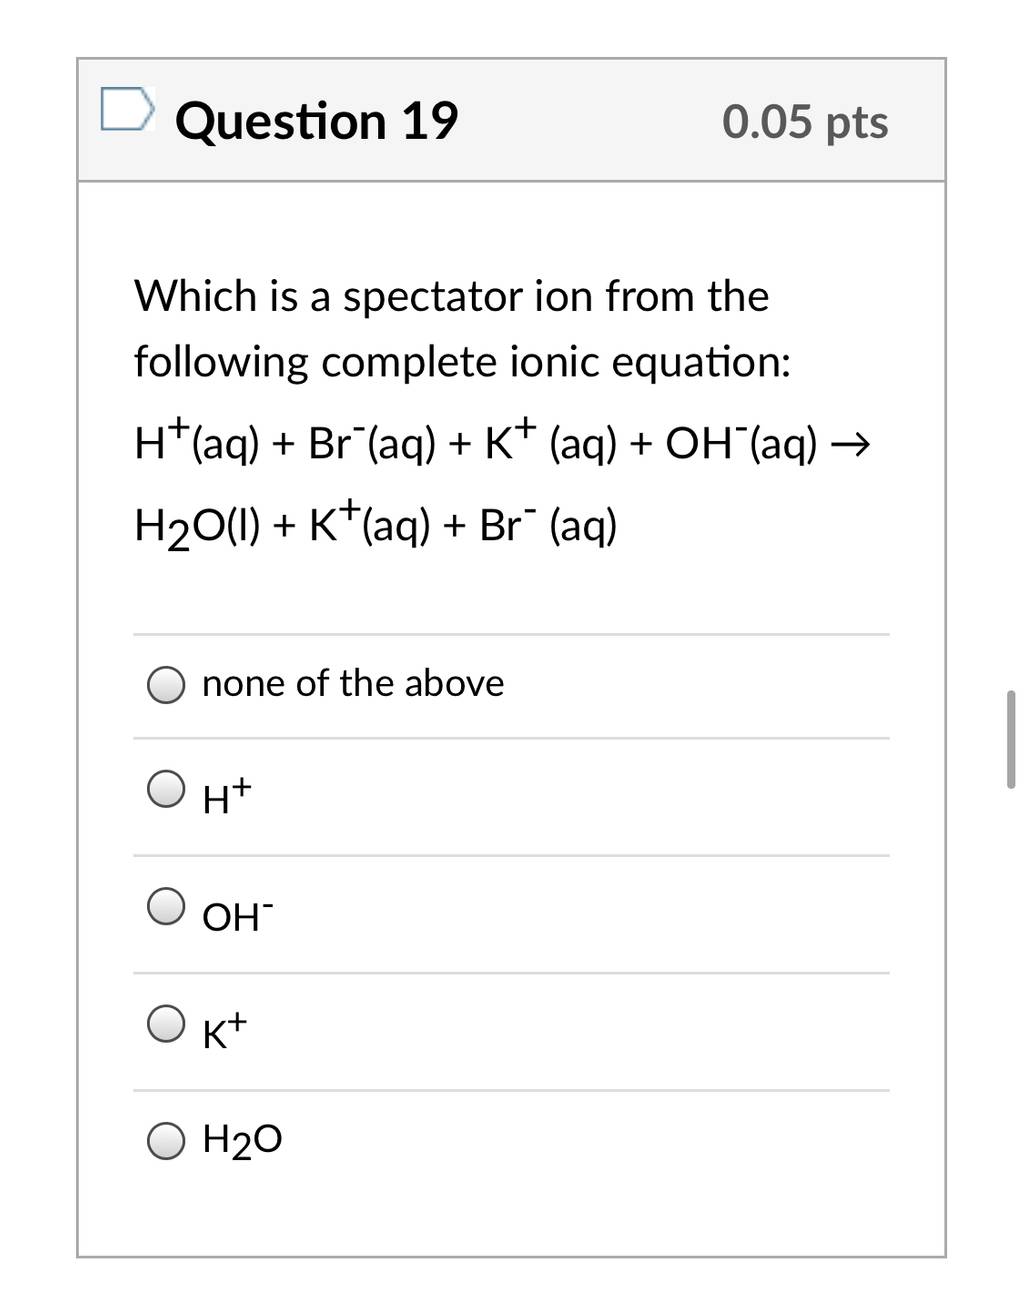Click the "Question 19" heading
Viewport: 1024px width, 1302px height.
(316, 121)
